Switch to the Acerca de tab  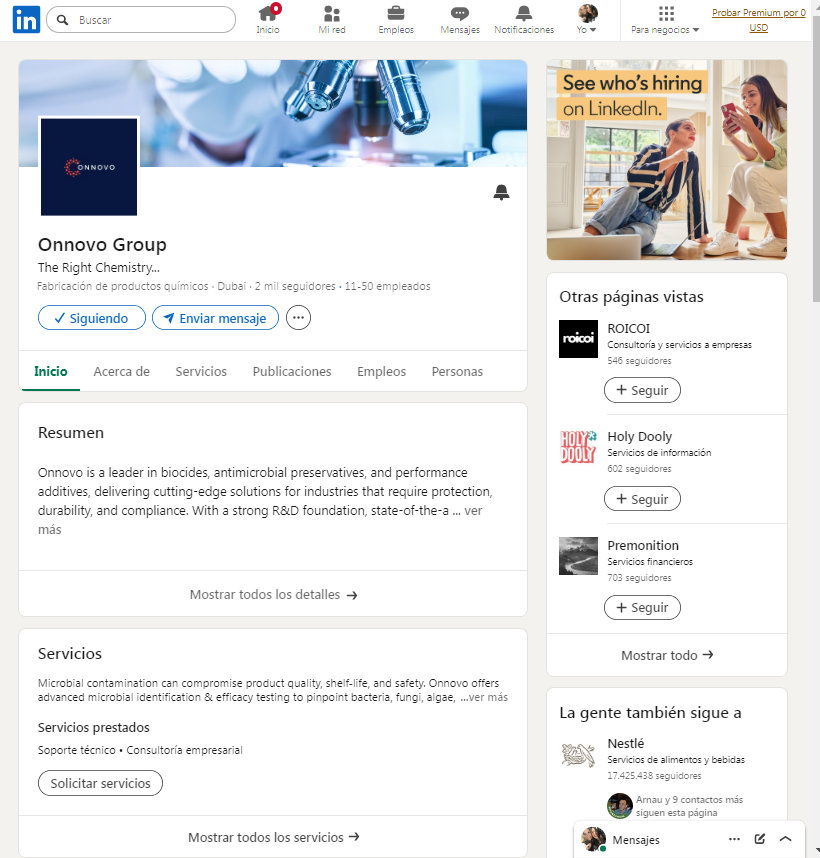click(121, 372)
